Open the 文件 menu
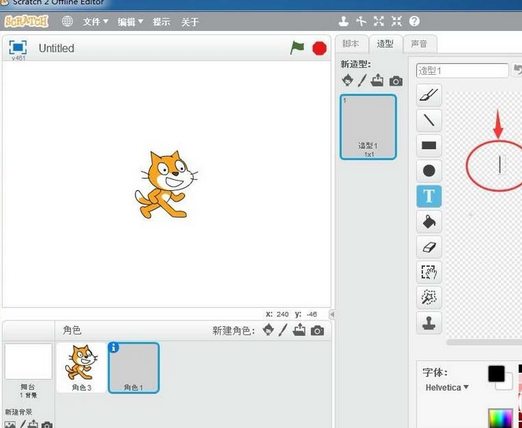This screenshot has height=428, width=522. pos(95,22)
